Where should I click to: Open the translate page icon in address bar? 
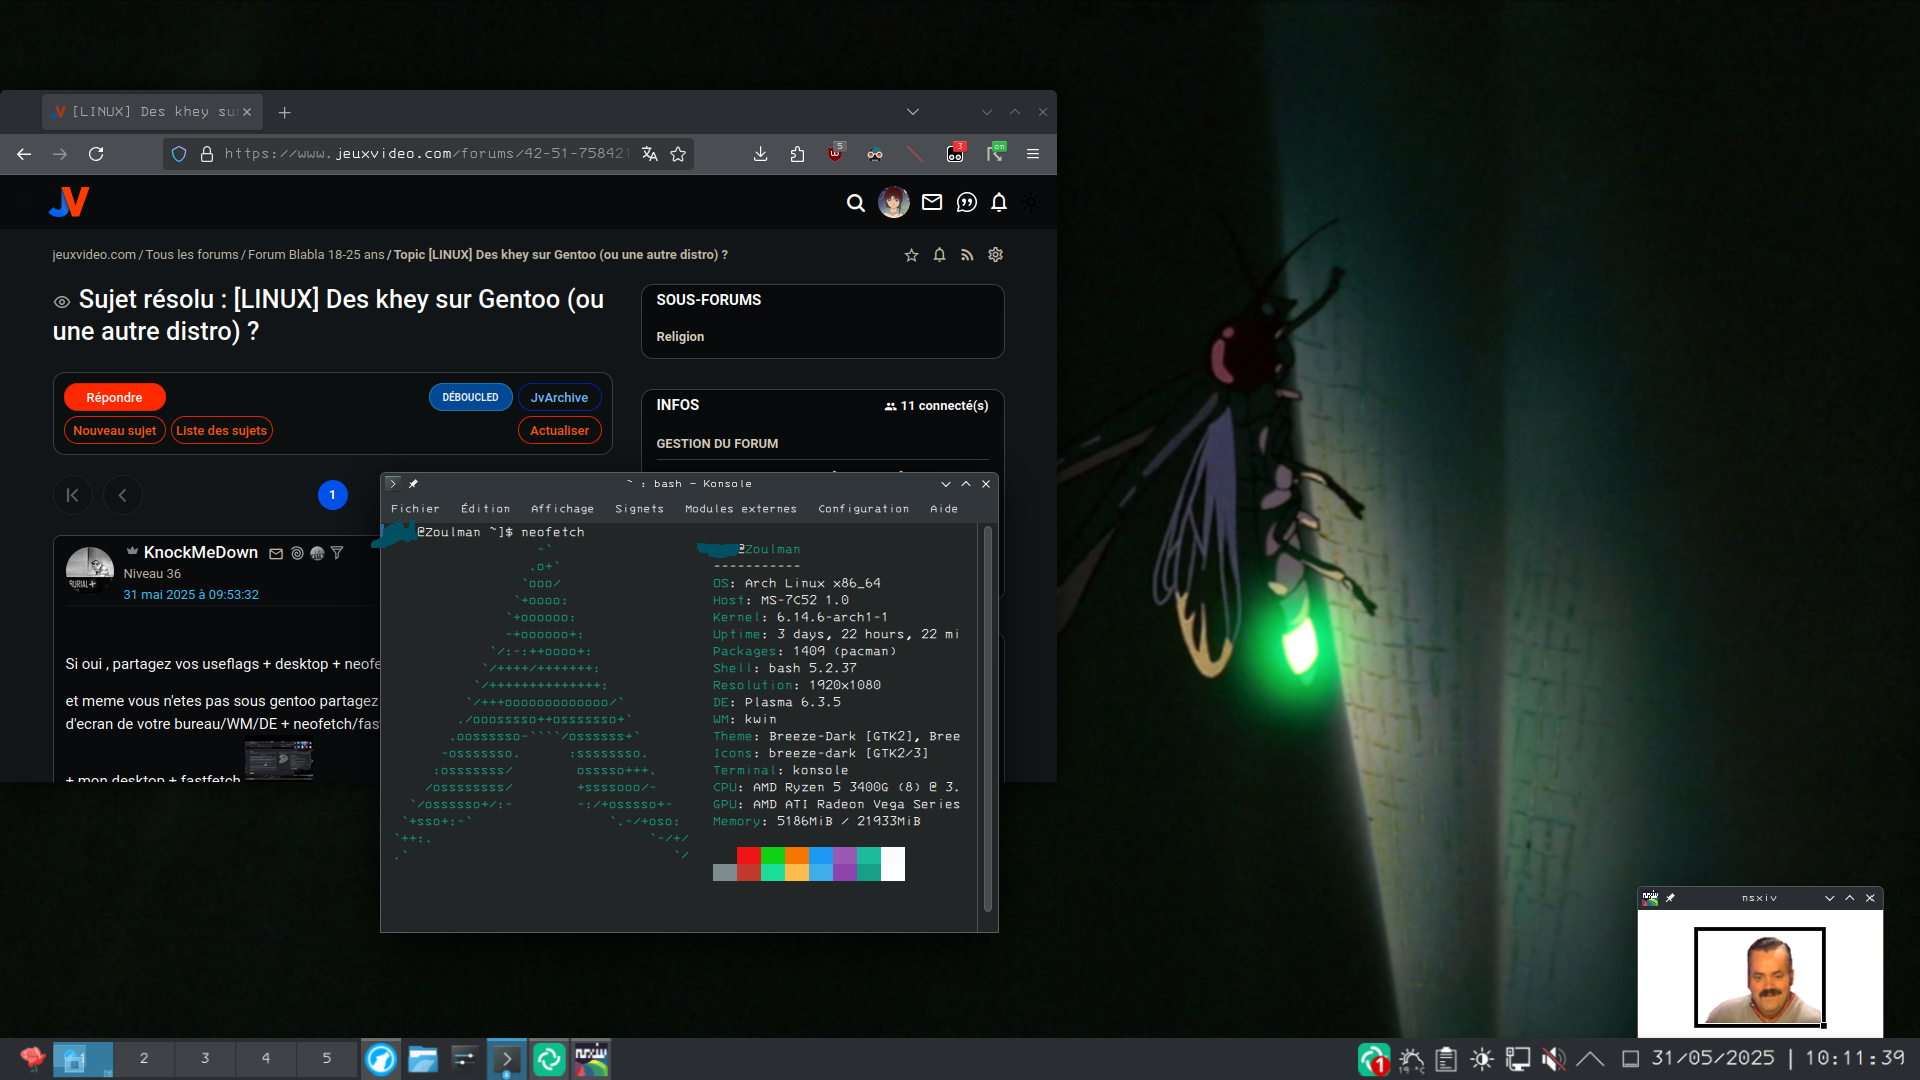point(650,154)
